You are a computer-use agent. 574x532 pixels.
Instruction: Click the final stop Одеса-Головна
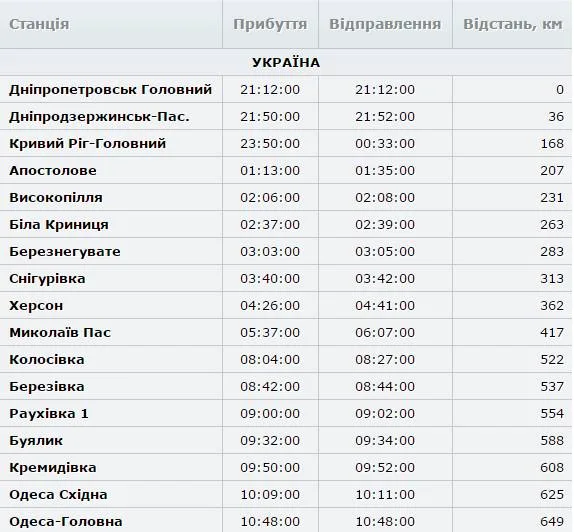tap(66, 521)
